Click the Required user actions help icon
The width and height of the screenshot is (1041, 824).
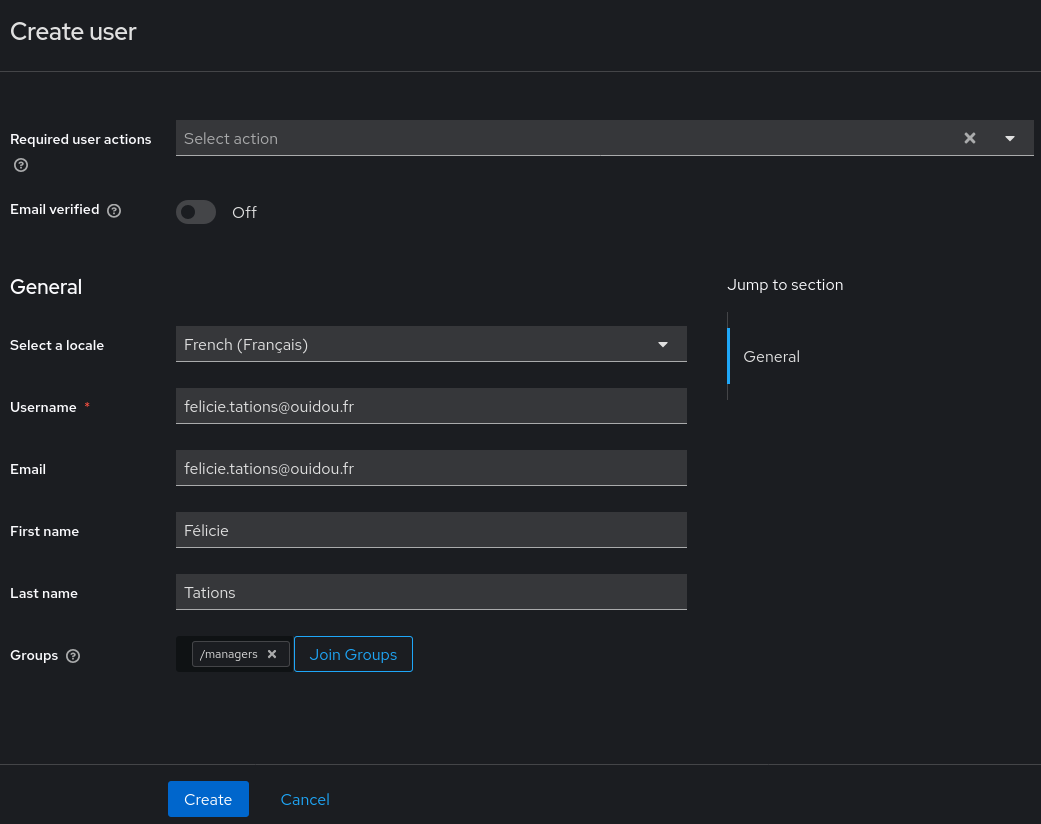pyautogui.click(x=21, y=165)
